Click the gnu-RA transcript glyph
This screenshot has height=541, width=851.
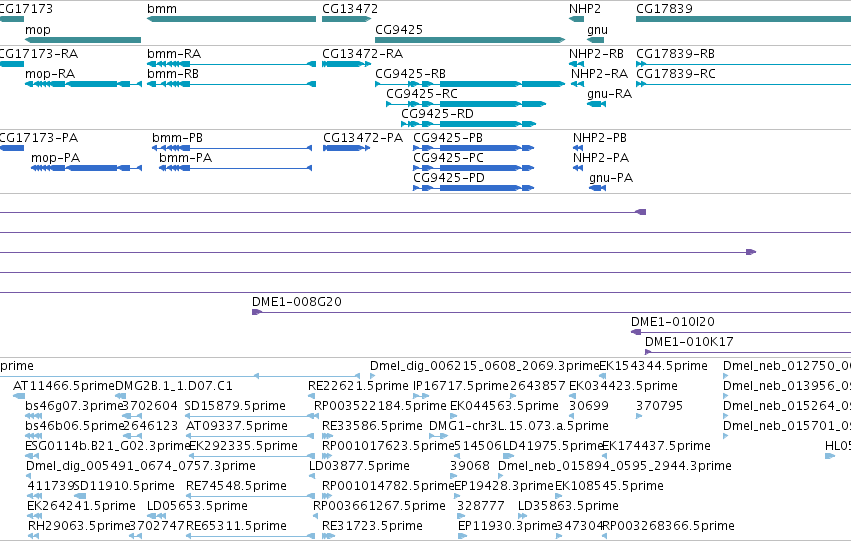596,104
